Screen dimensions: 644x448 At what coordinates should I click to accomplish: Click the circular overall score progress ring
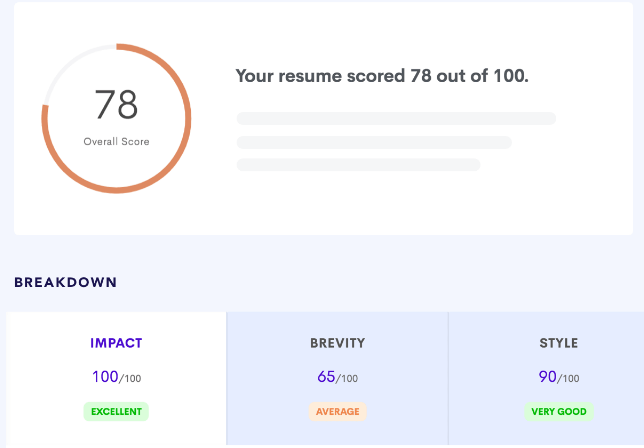(x=116, y=118)
